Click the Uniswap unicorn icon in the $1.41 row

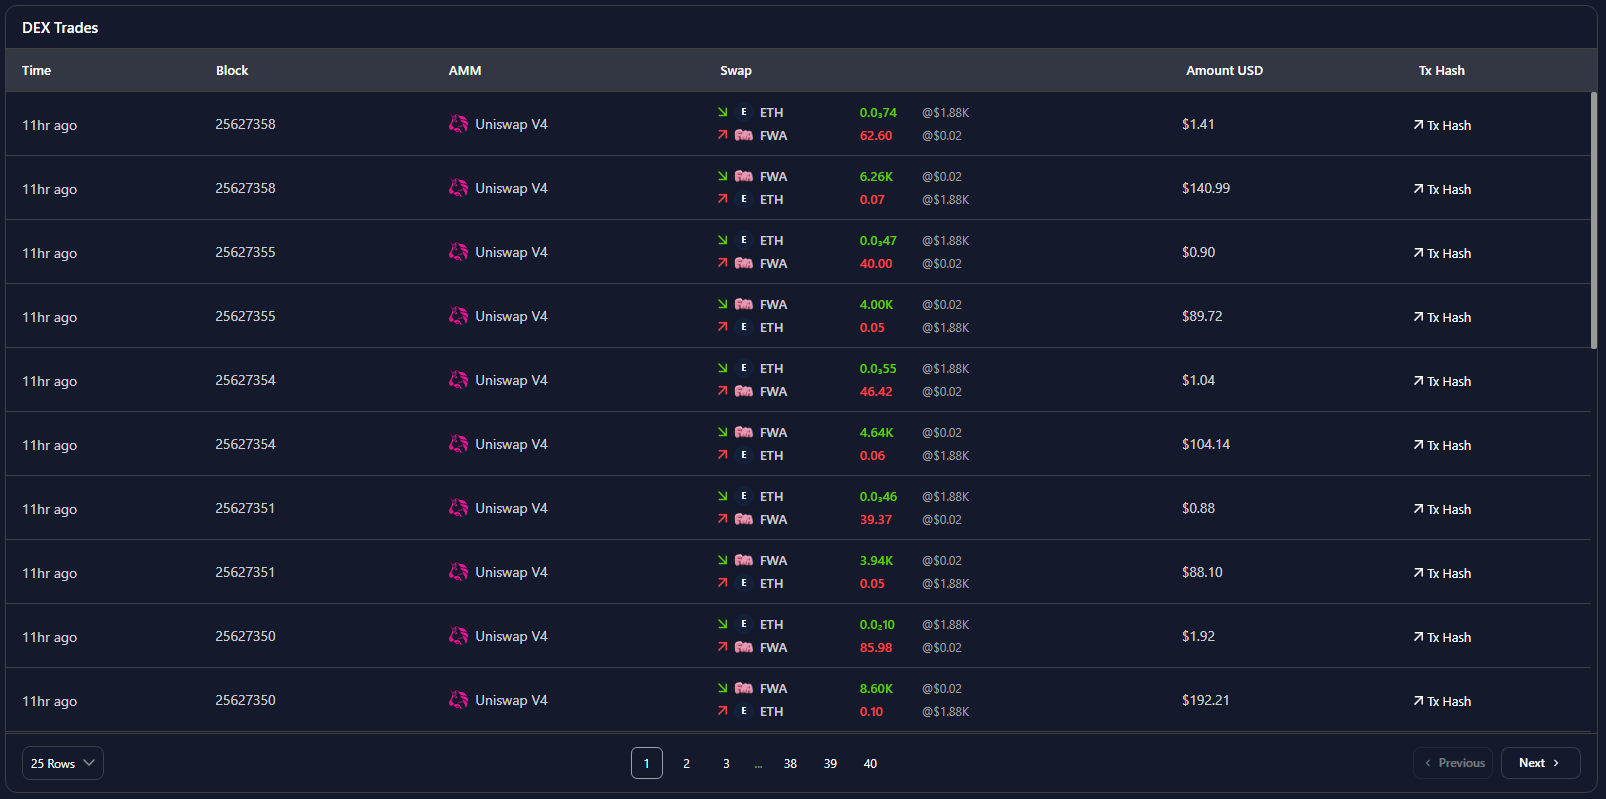[x=458, y=124]
